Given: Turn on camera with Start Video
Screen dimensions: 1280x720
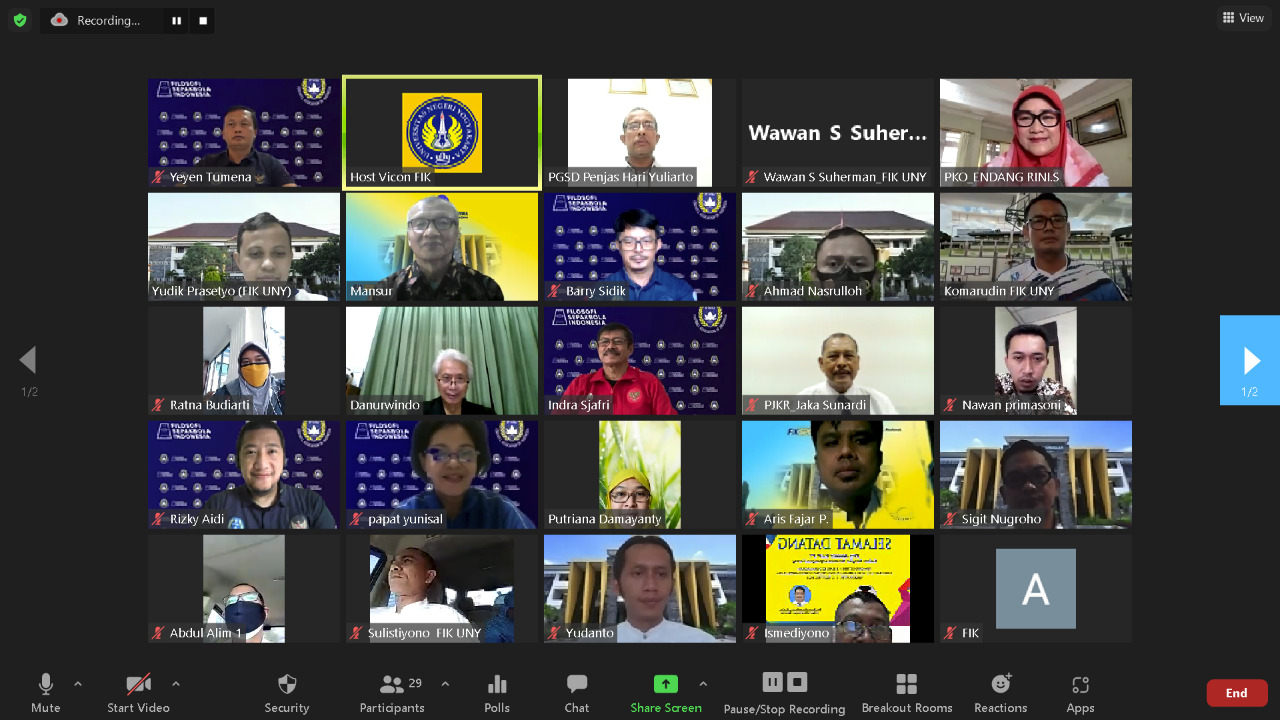Looking at the screenshot, I should [139, 693].
